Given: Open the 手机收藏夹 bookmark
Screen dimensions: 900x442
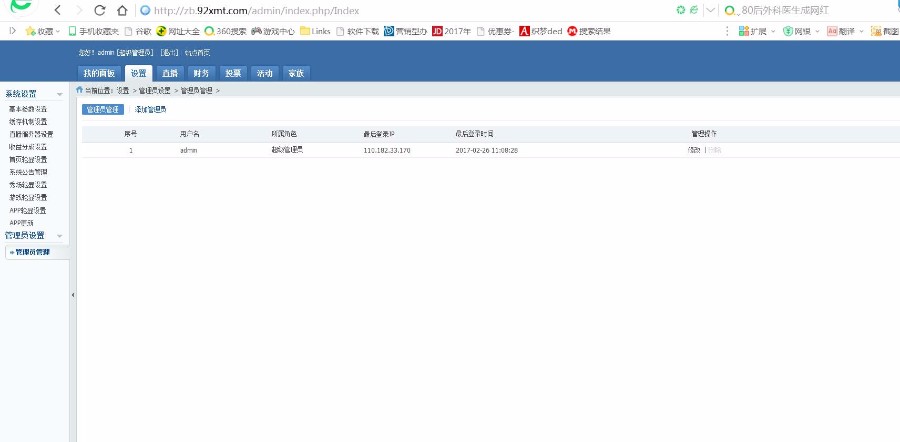Looking at the screenshot, I should coord(94,32).
